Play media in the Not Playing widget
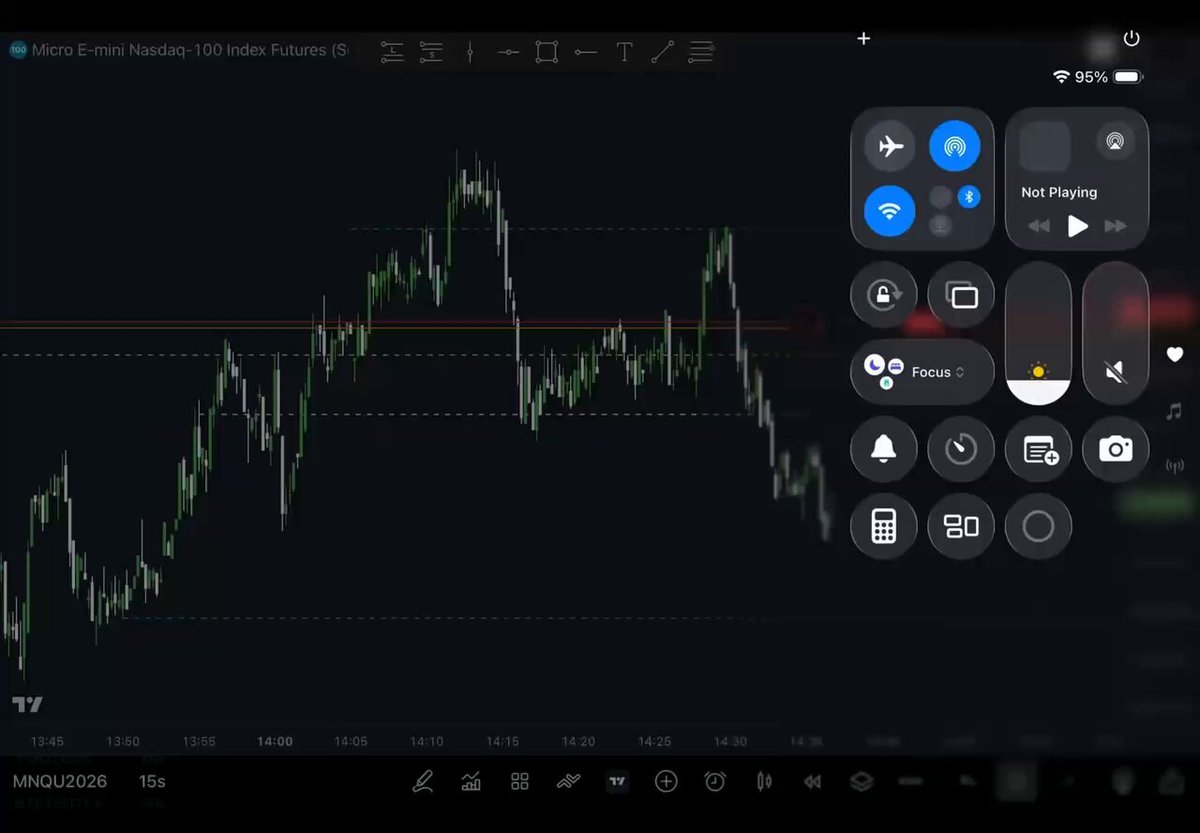The width and height of the screenshot is (1200, 833). point(1077,226)
